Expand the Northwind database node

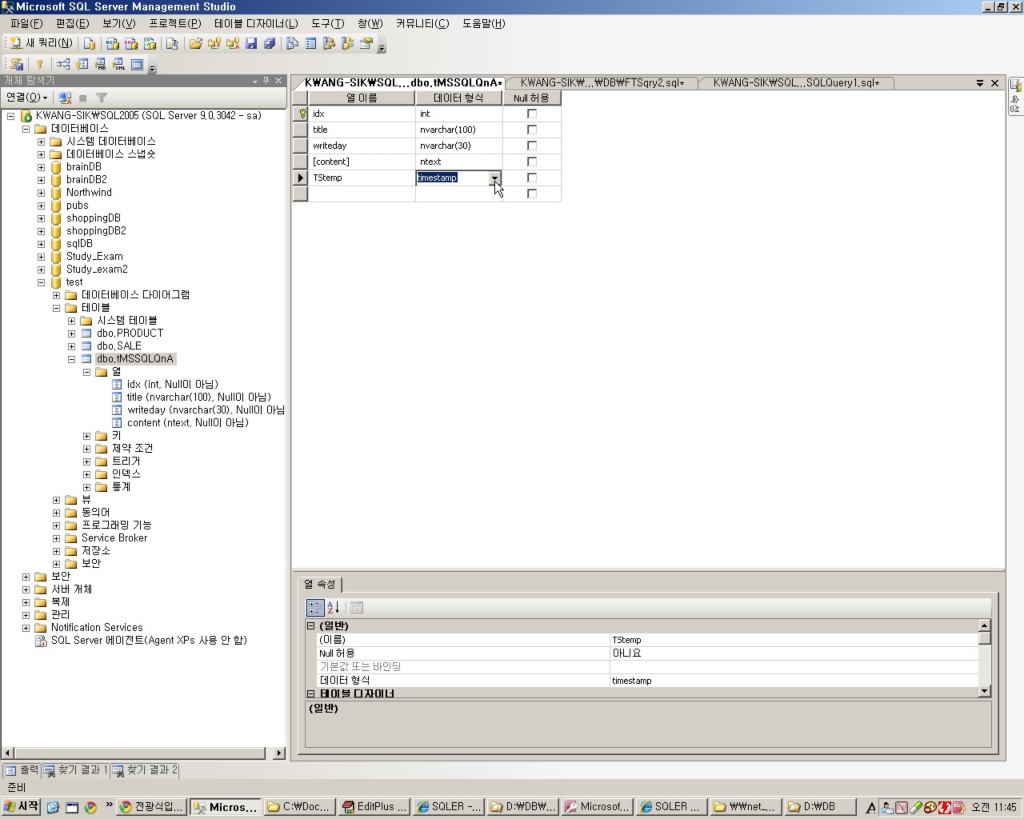(41, 193)
